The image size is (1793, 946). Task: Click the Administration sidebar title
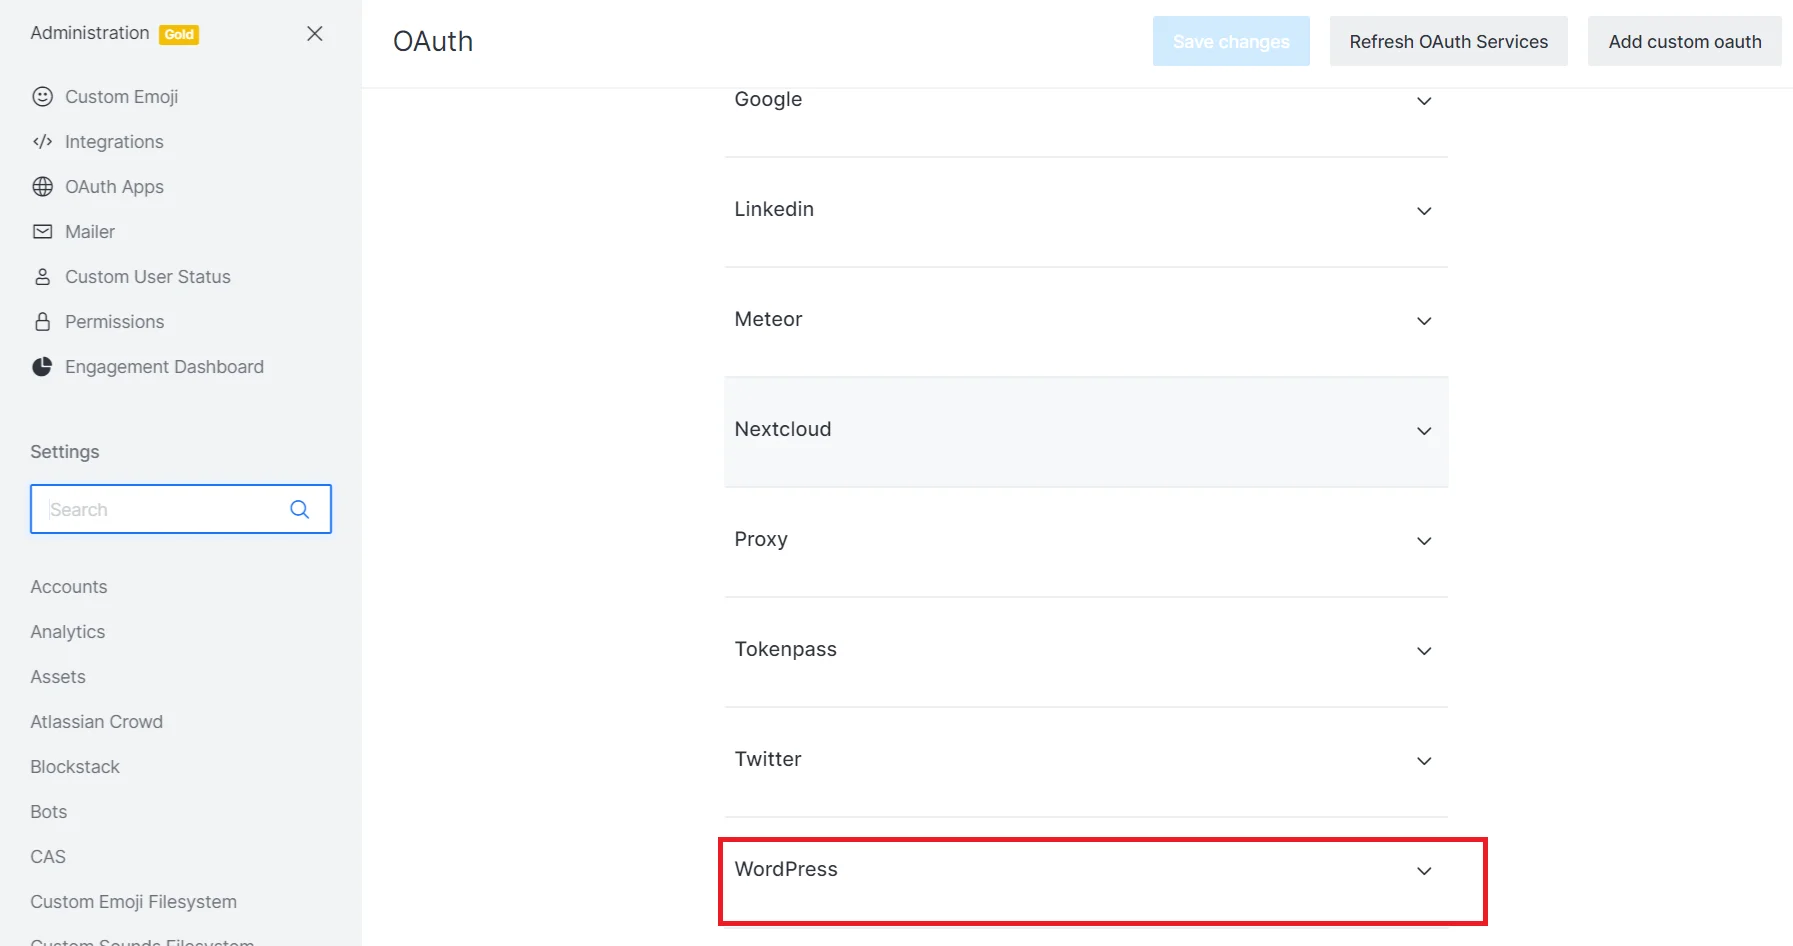click(x=90, y=33)
